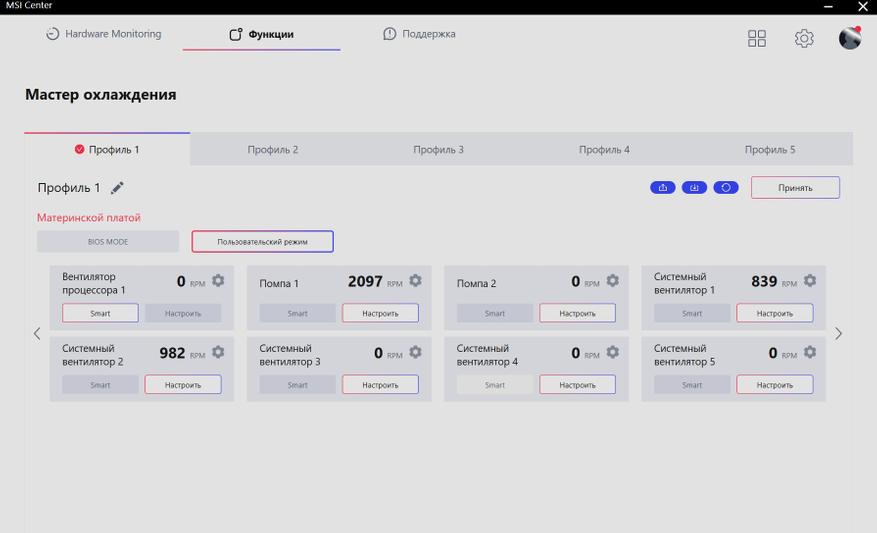Click the blue reset profile icon
The height and width of the screenshot is (533, 877).
pos(726,187)
